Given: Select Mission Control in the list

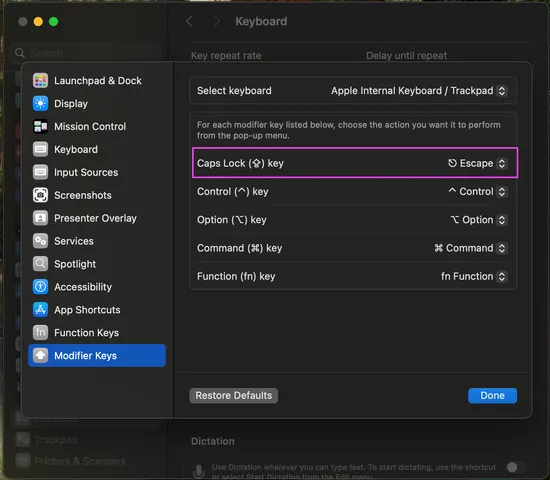Looking at the screenshot, I should click(97, 126).
